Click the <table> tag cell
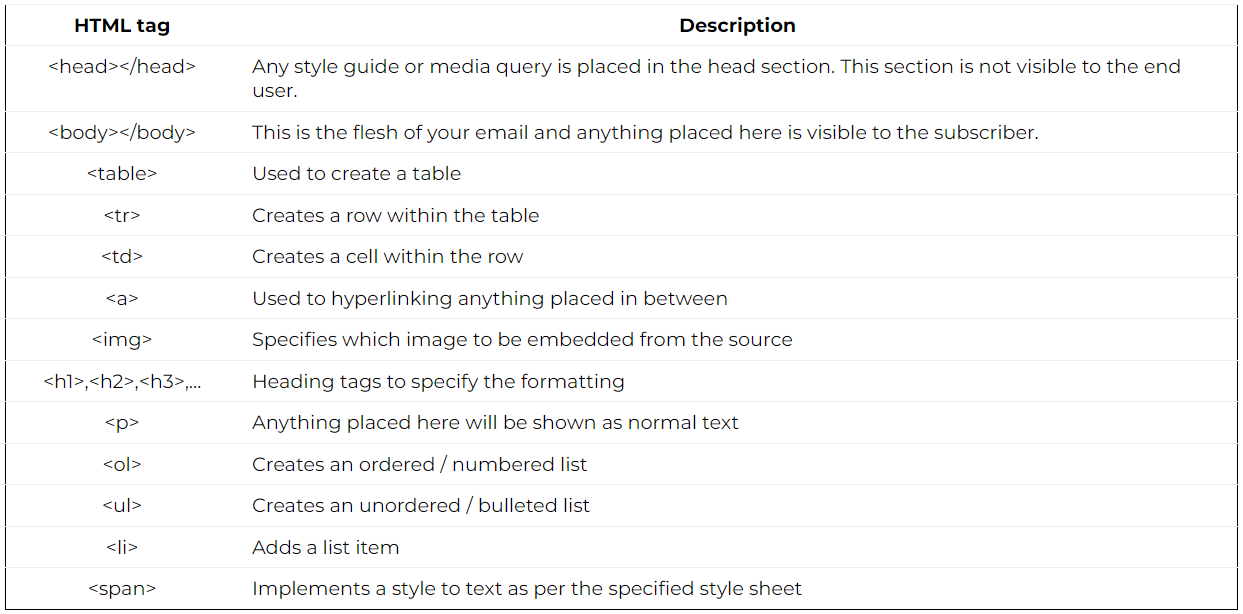The height and width of the screenshot is (614, 1243). pyautogui.click(x=122, y=173)
